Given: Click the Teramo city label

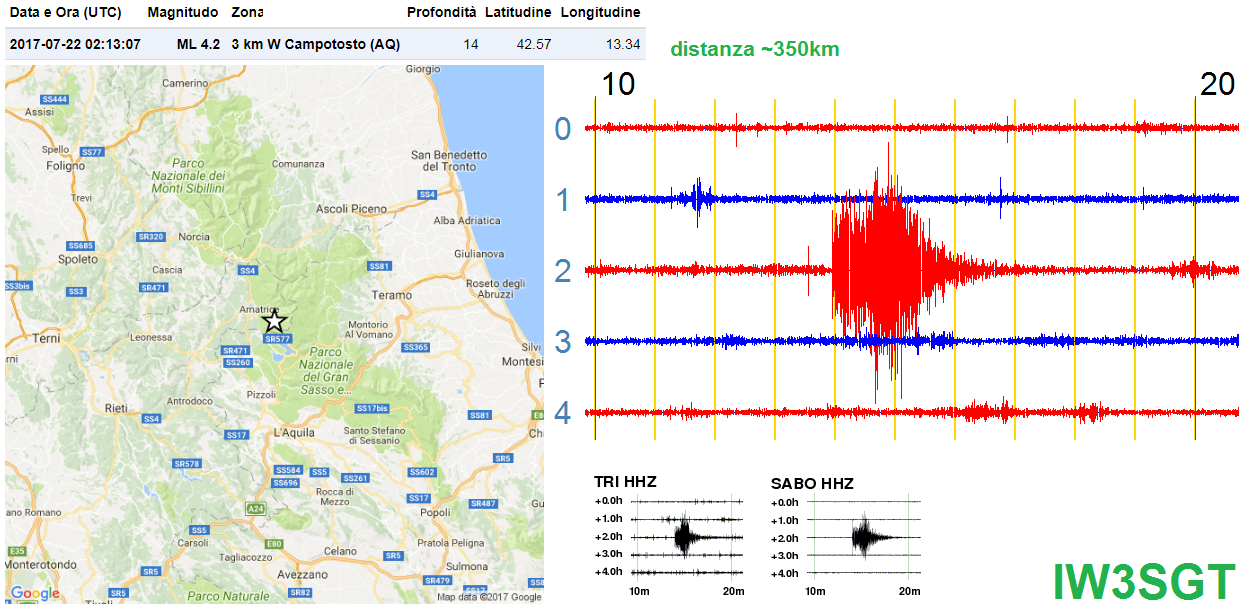Looking at the screenshot, I should [392, 295].
